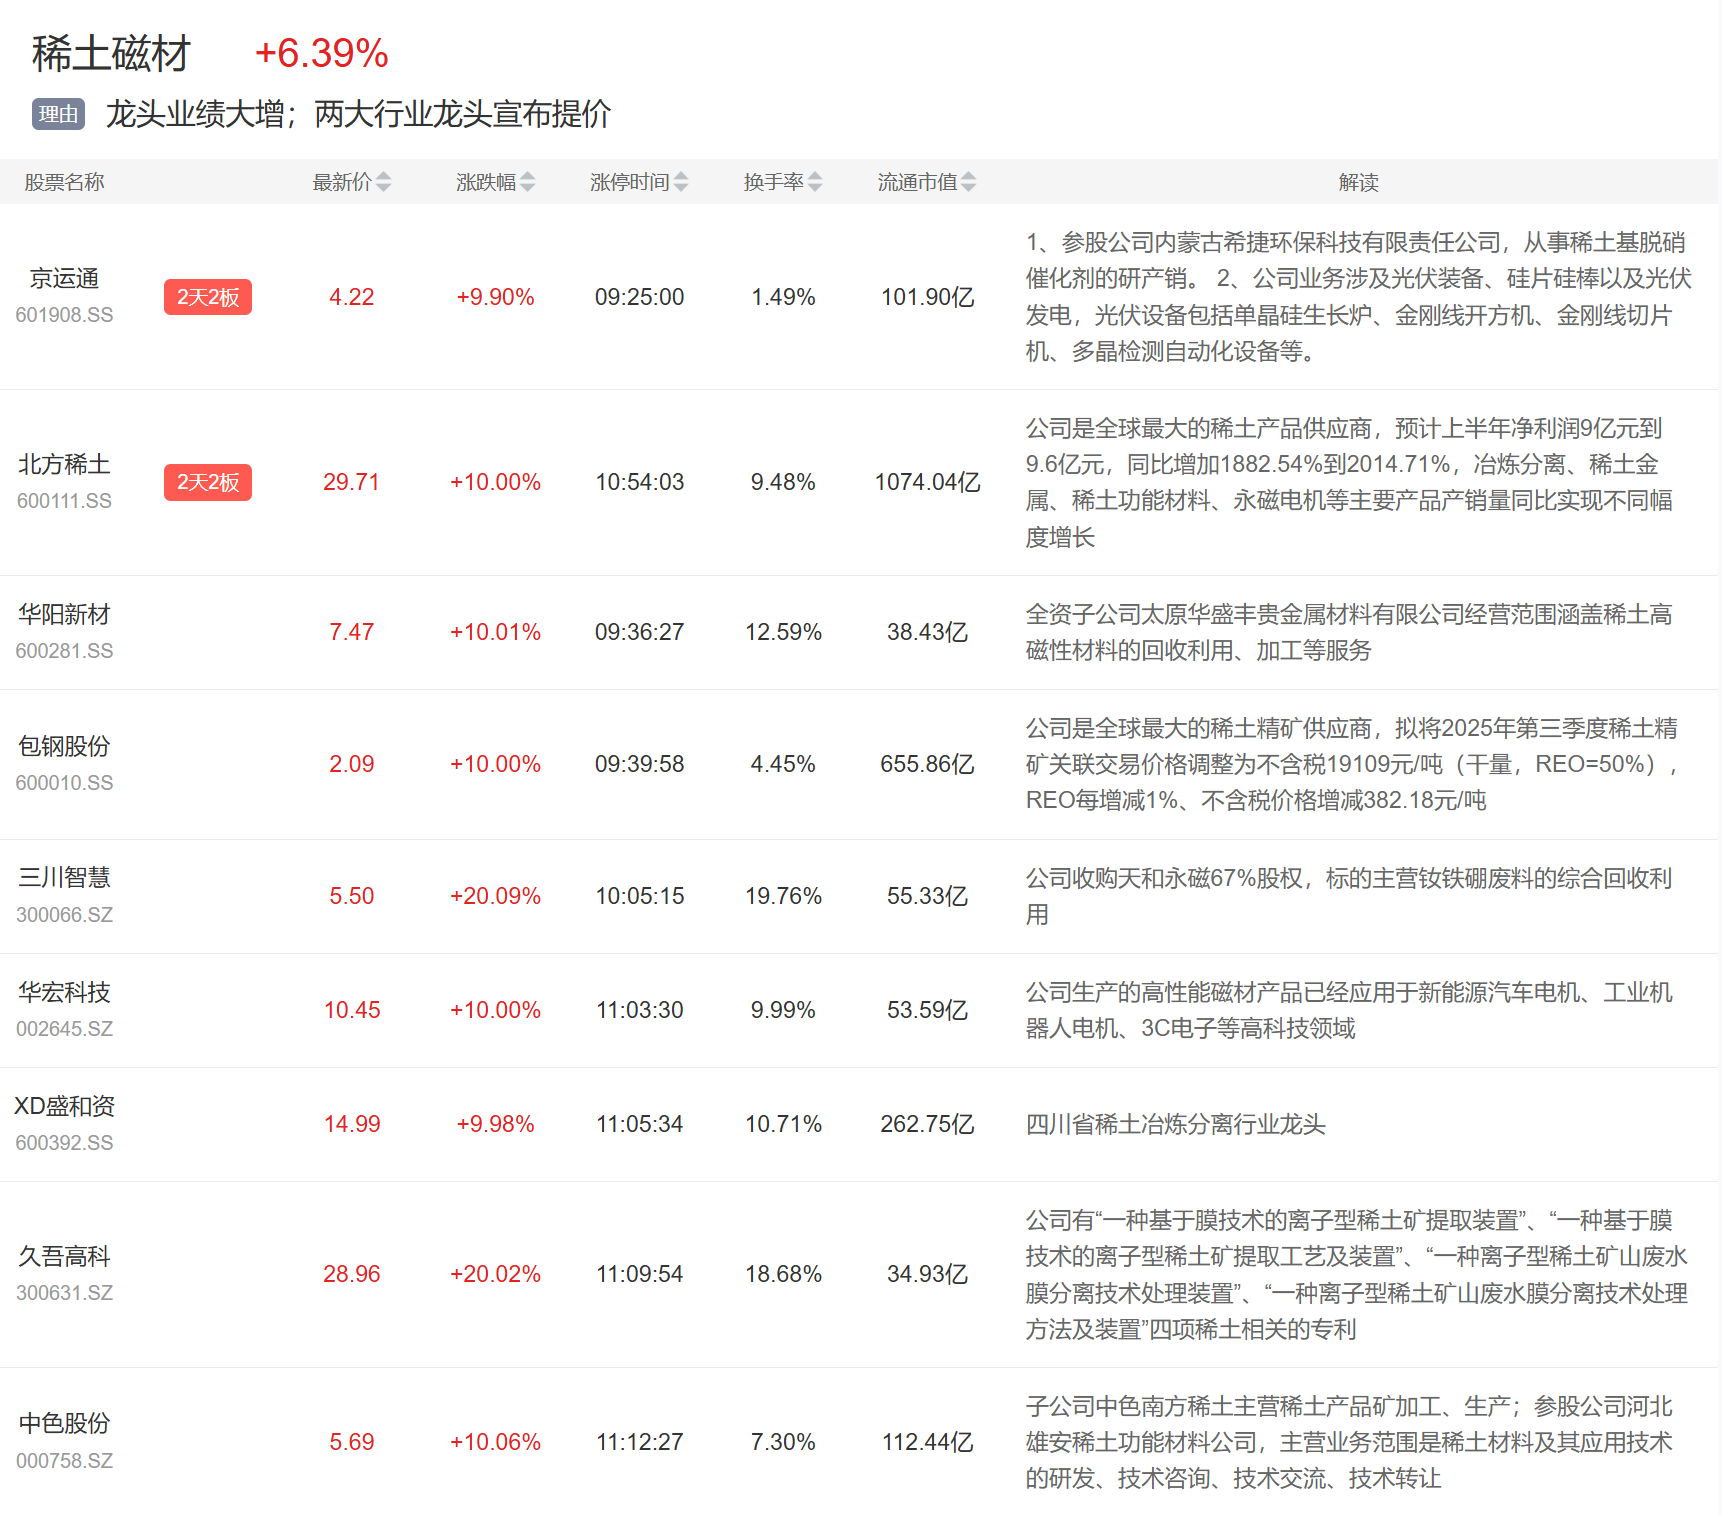Click 涨跌幅 header label
The width and height of the screenshot is (1722, 1515).
tap(486, 182)
